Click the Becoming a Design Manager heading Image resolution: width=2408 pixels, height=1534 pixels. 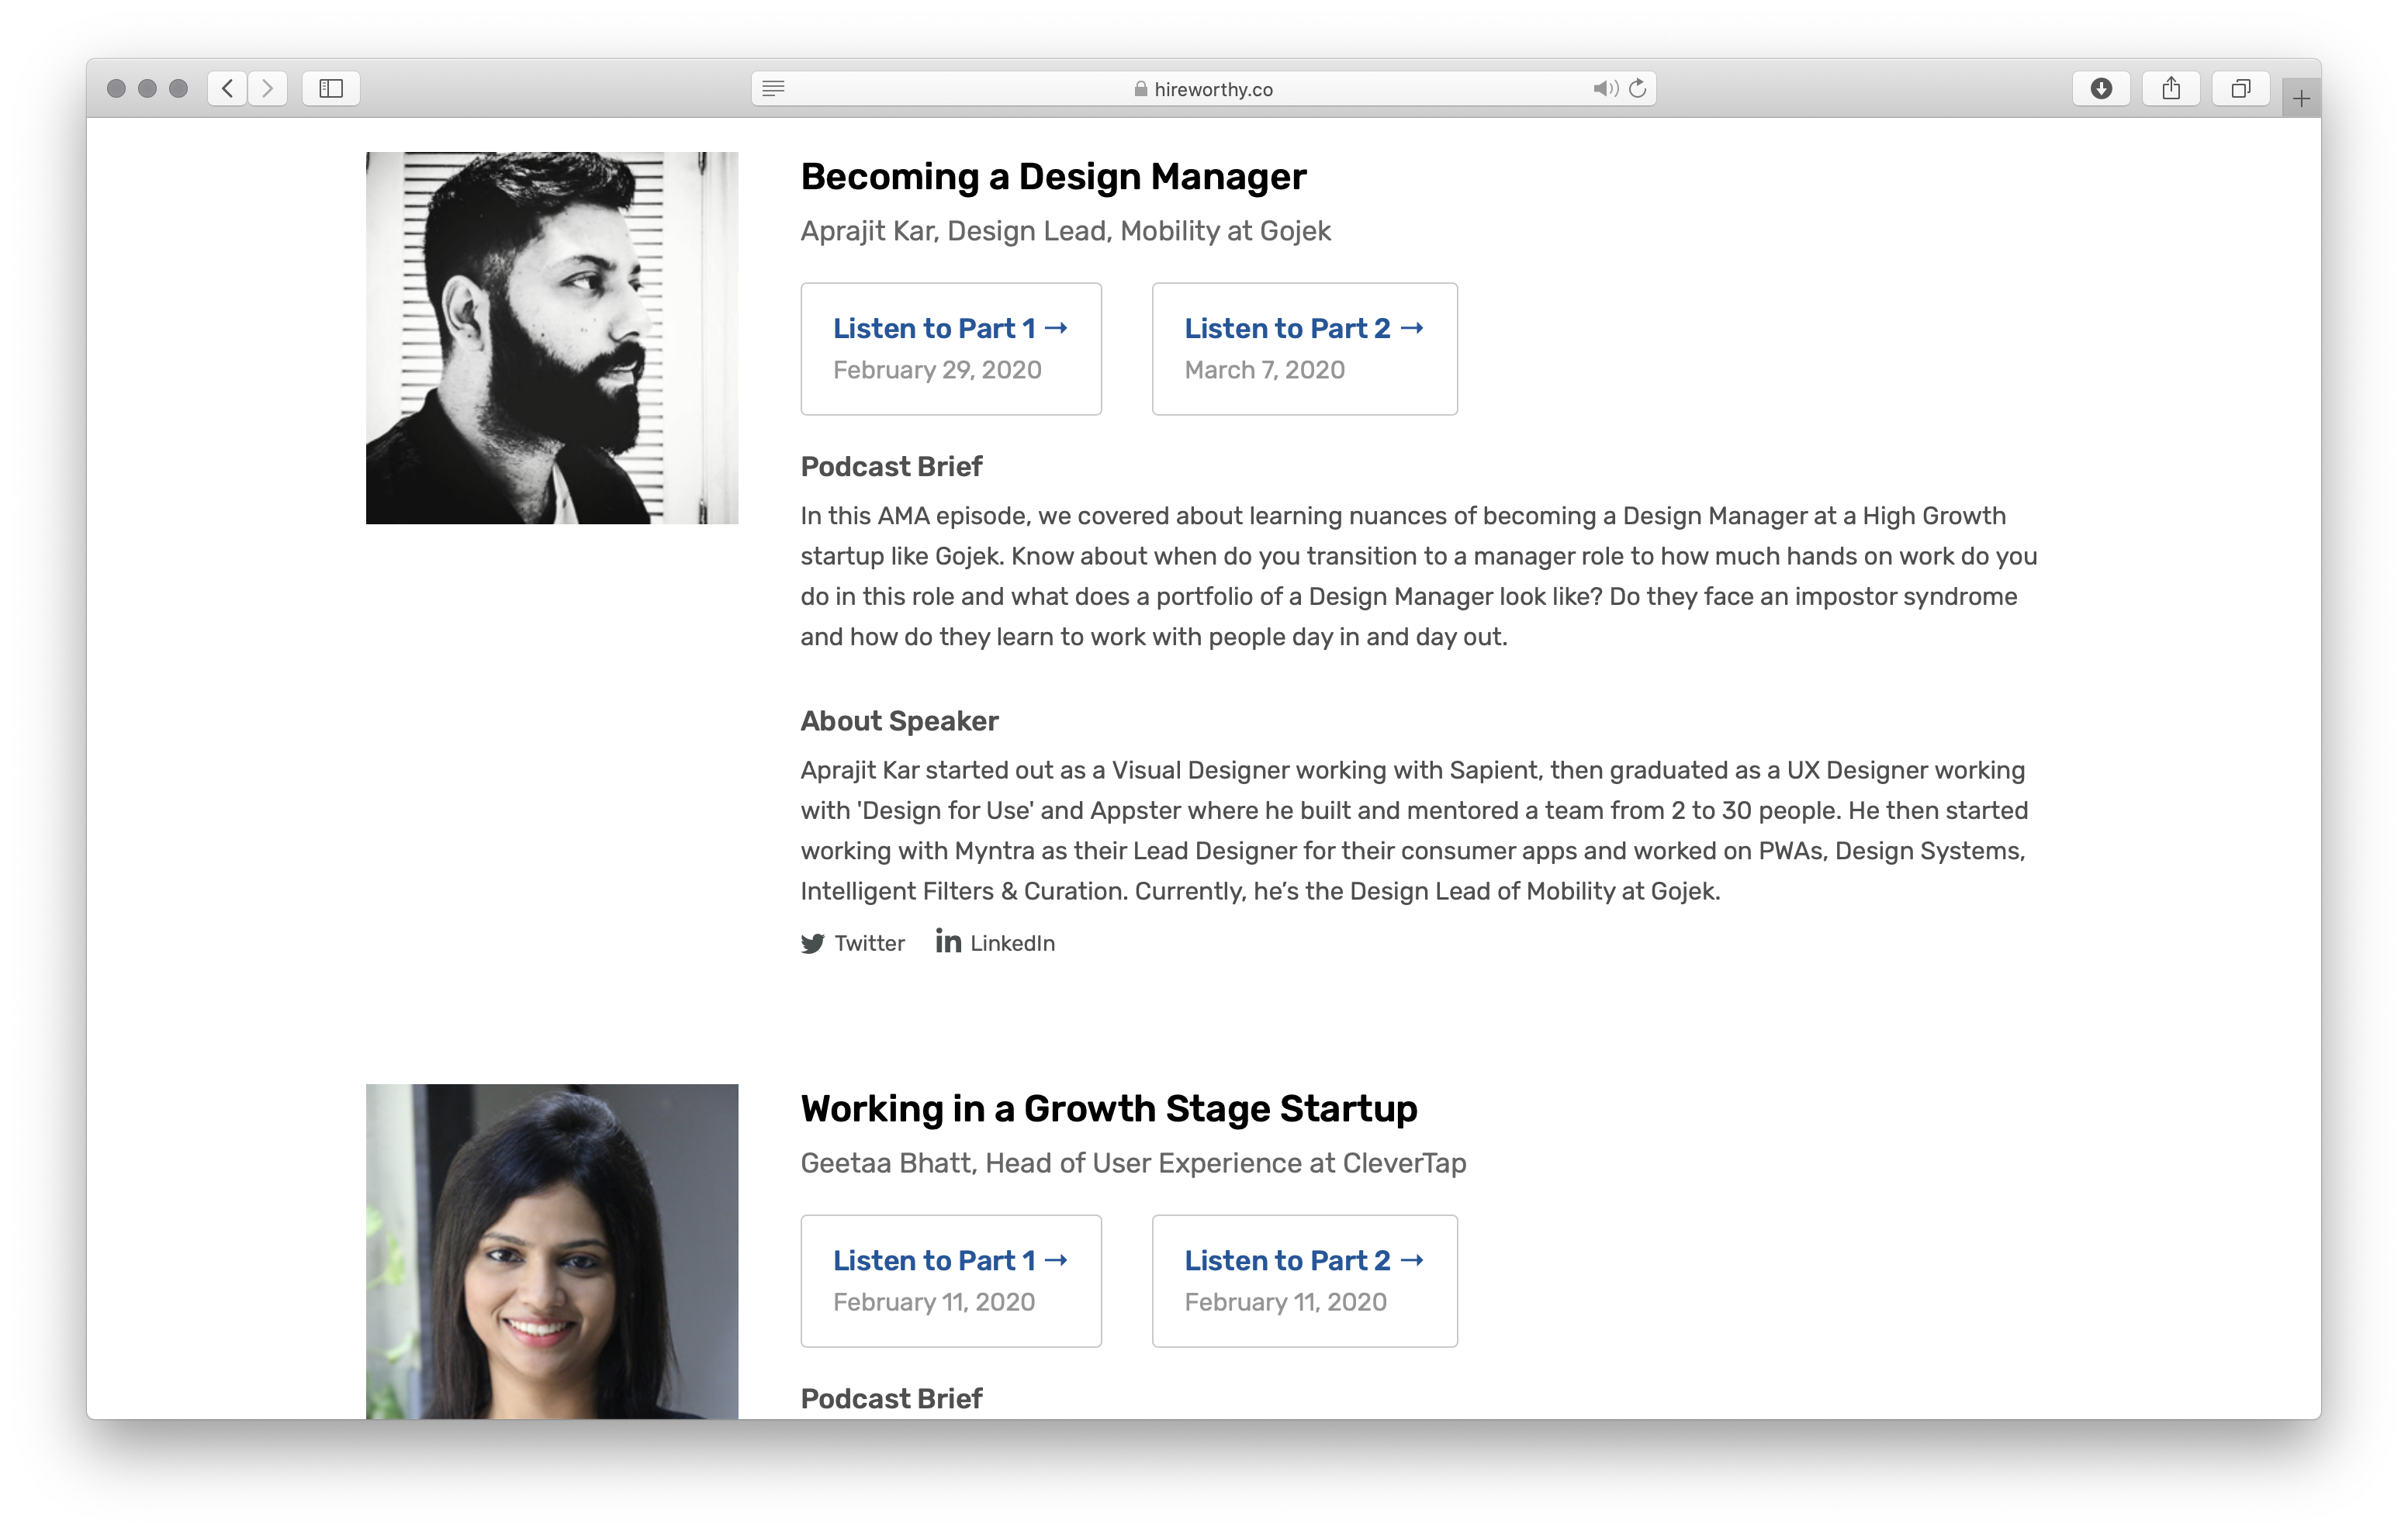pyautogui.click(x=1053, y=177)
